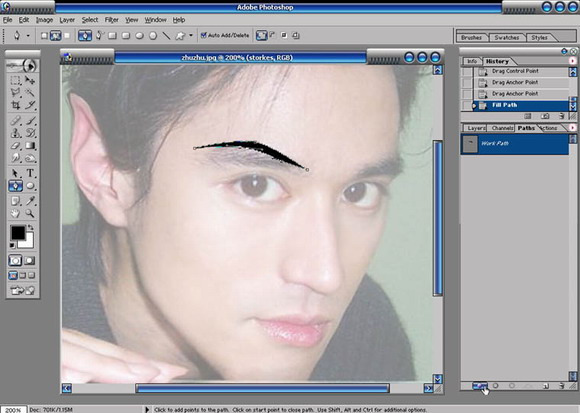Viewport: 580px width, 413px height.
Task: Click the foreground black color swatch
Action: [x=17, y=233]
